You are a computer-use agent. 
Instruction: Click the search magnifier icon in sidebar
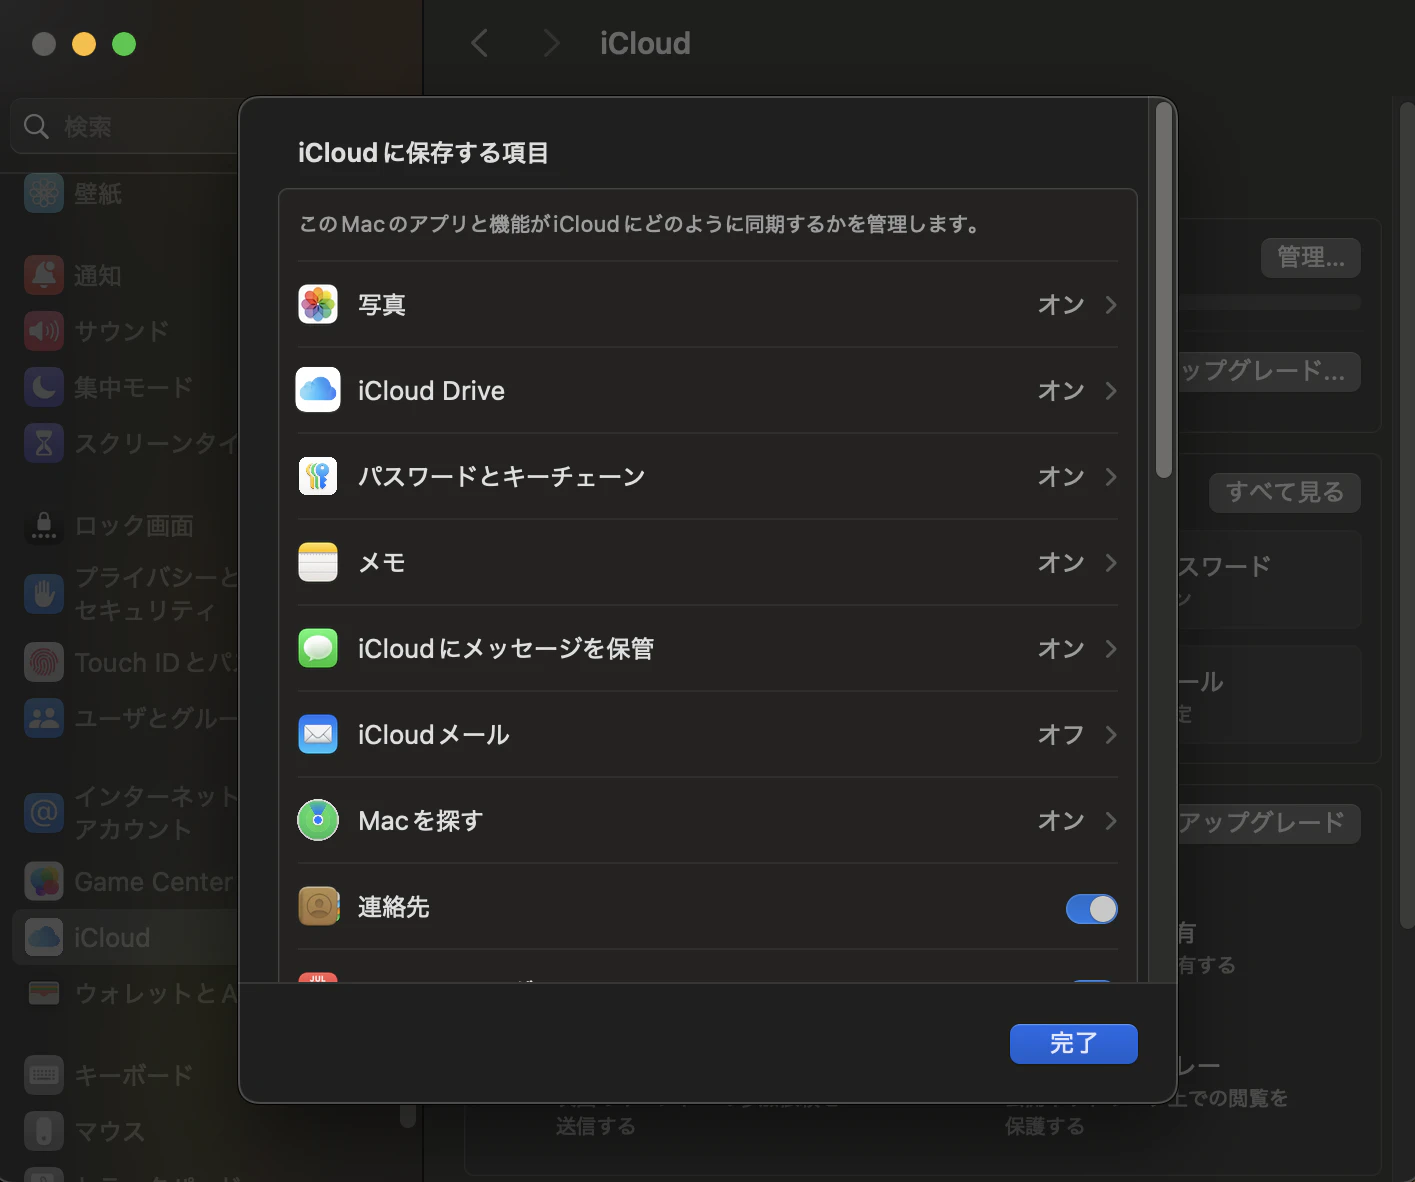click(37, 127)
